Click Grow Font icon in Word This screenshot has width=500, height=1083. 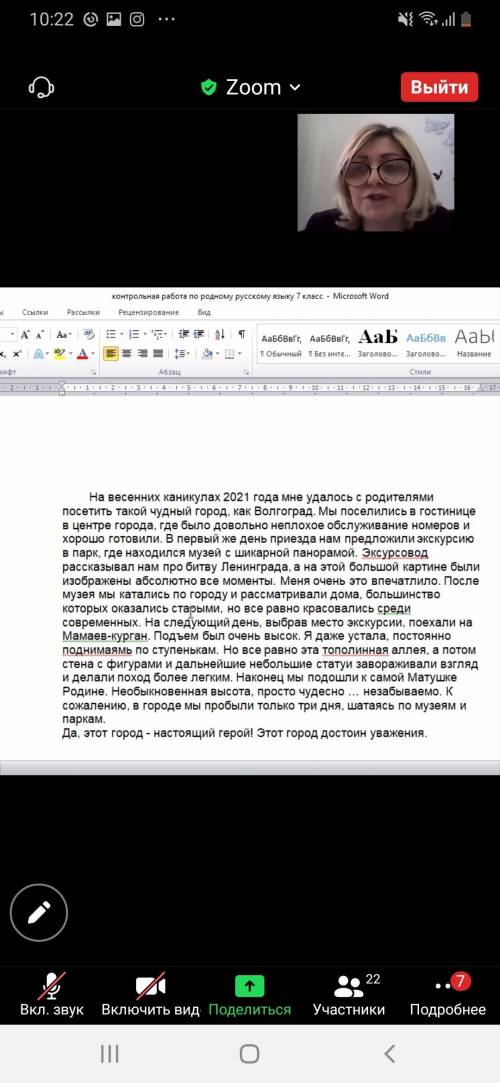25,334
